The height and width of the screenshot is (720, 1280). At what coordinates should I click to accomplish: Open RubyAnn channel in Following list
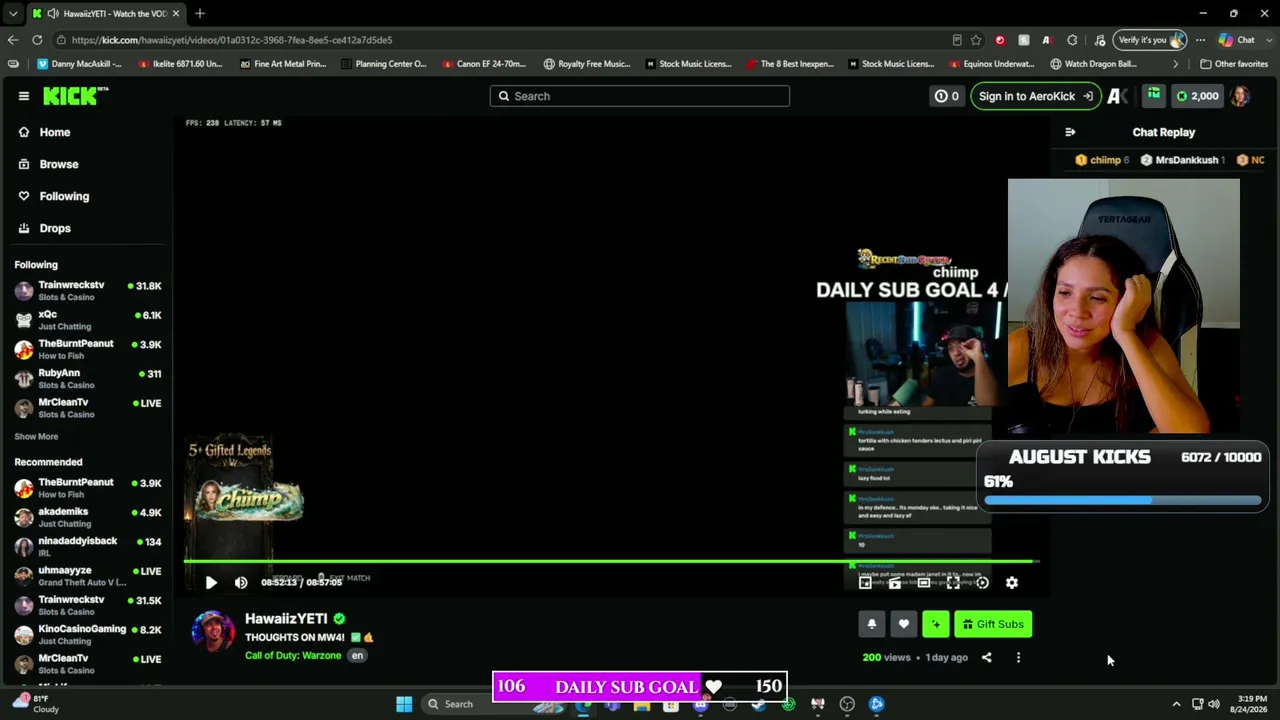click(86, 378)
